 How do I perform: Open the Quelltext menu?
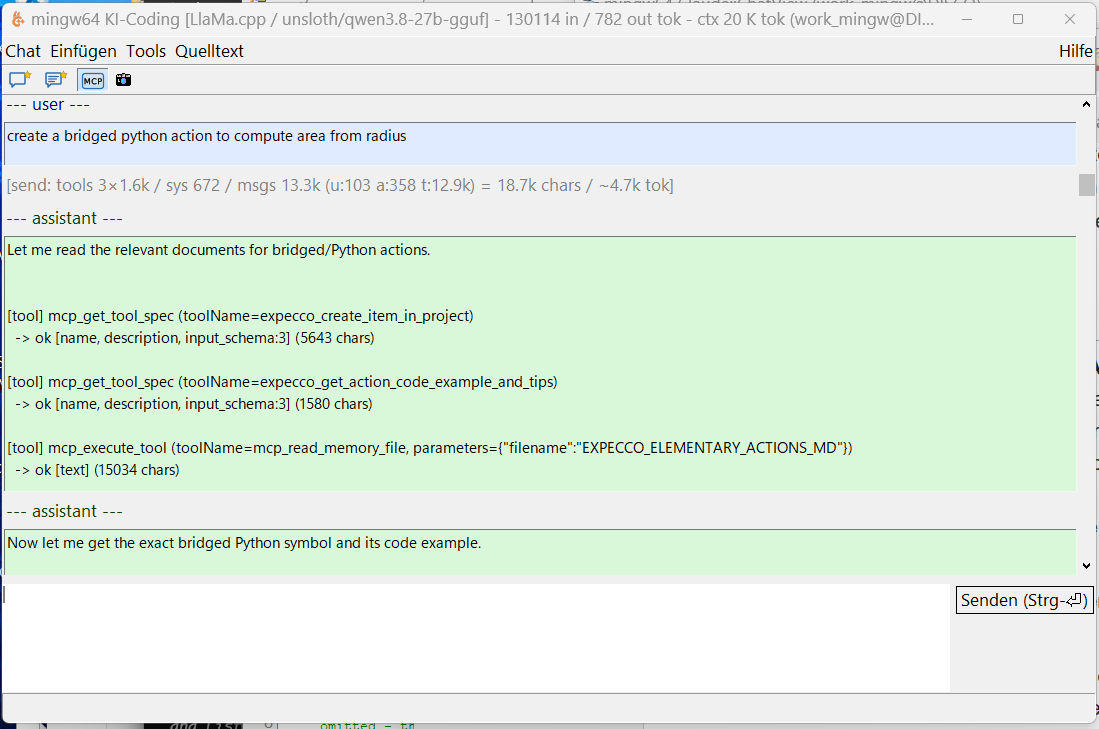click(x=210, y=51)
